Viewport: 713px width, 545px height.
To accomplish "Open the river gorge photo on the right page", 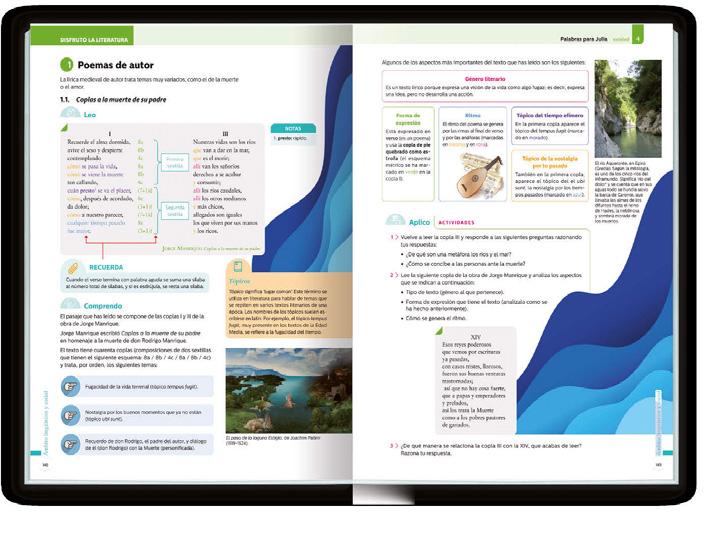I will click(x=628, y=109).
